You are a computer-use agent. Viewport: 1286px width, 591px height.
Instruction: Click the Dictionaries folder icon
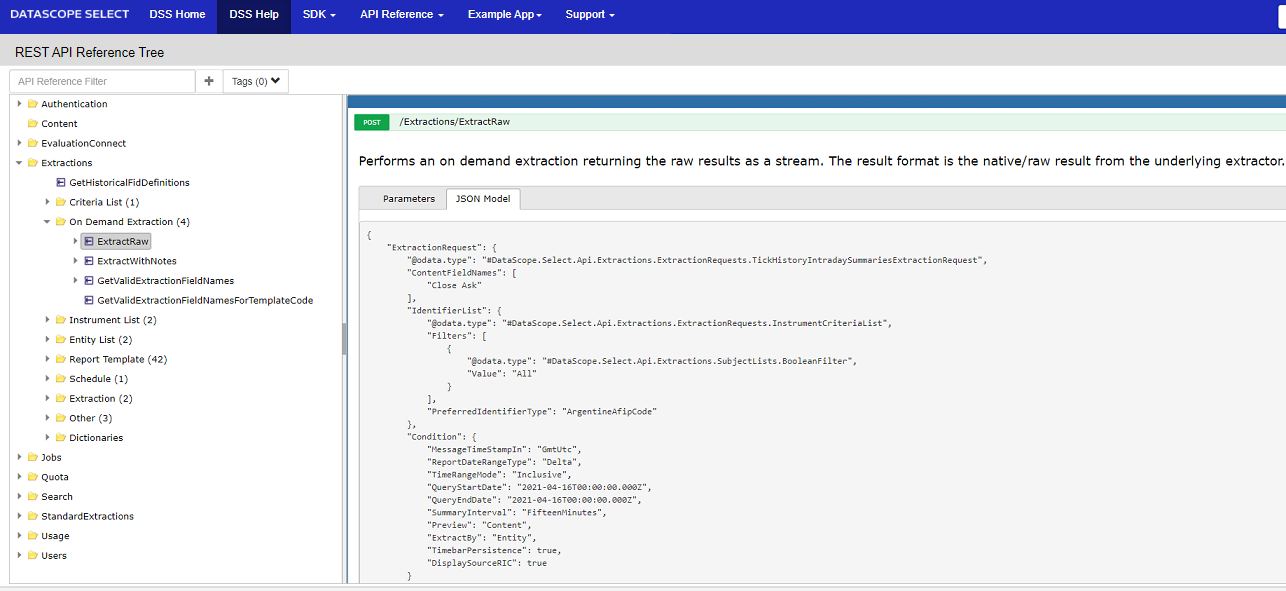[x=60, y=438]
